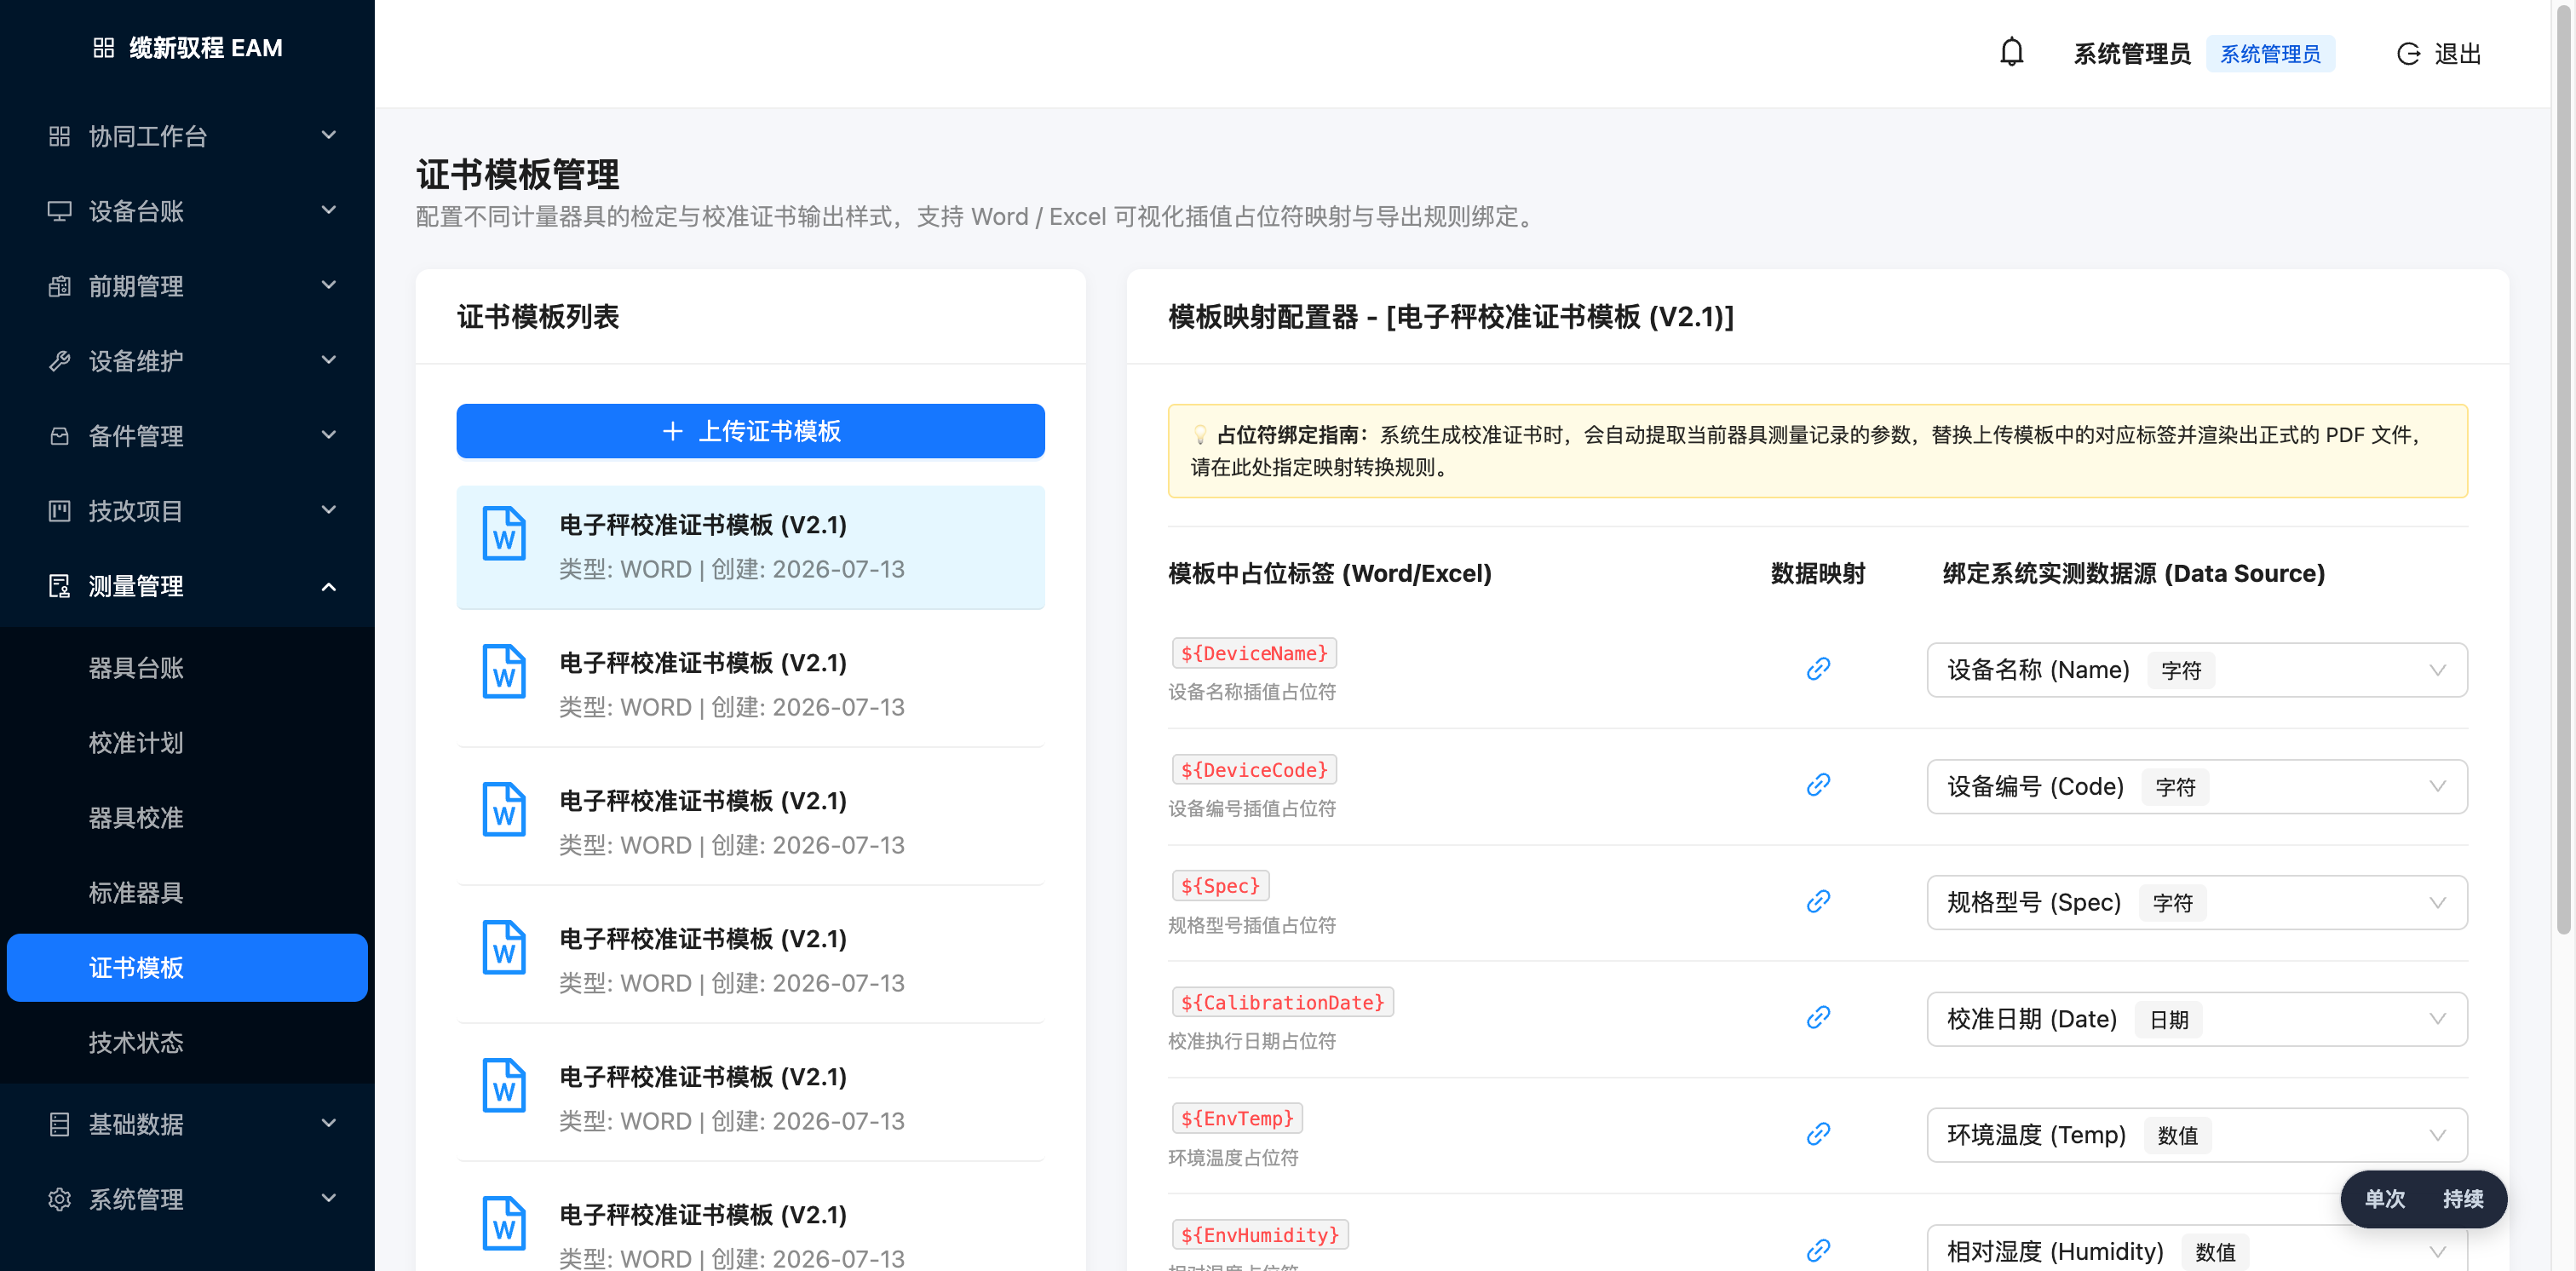Screen dimensions: 2576x1271
Task: Click the 缆新驭程 EAM app title
Action: click(206, 48)
